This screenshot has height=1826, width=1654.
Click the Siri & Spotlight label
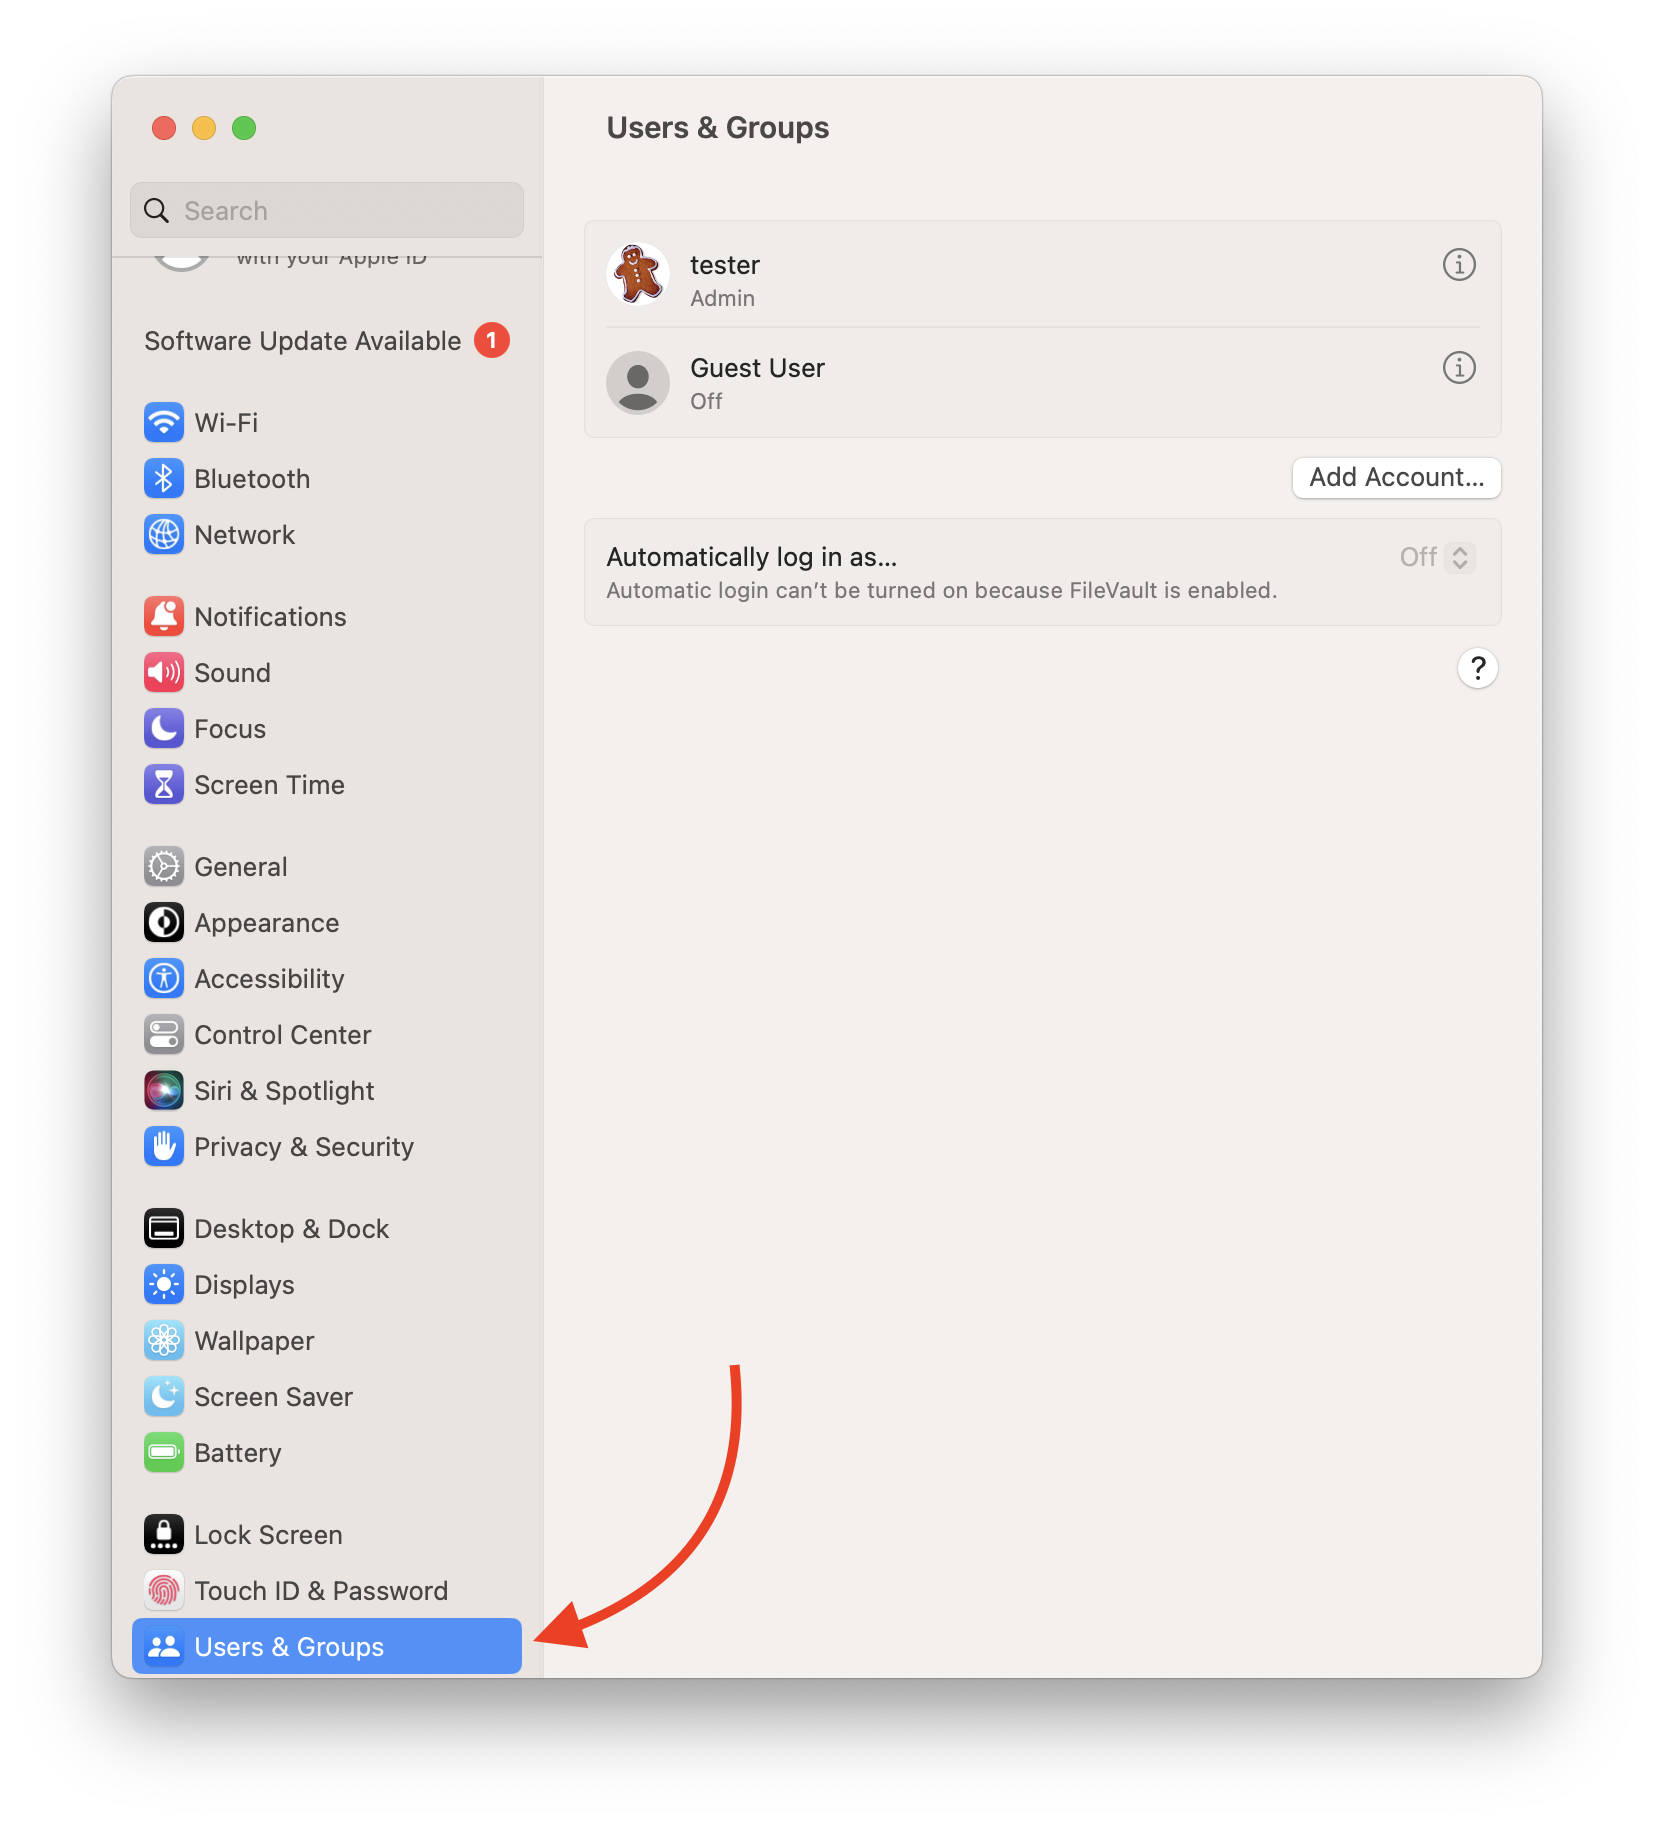[284, 1091]
